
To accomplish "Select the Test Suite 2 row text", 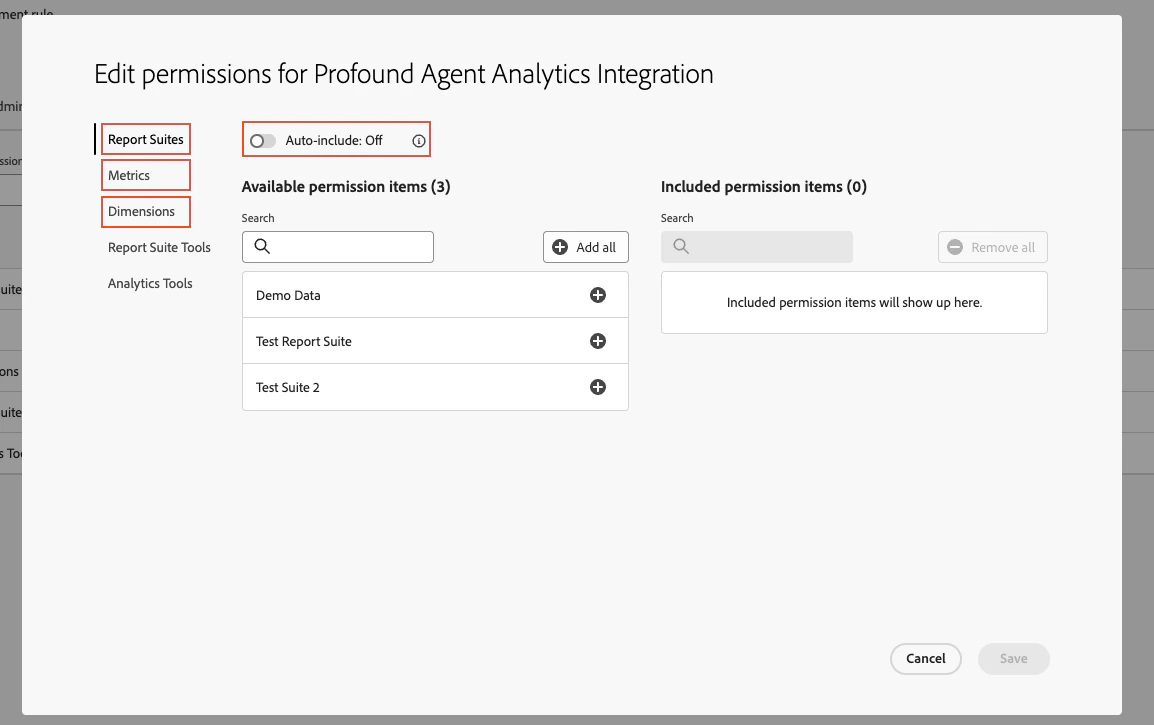I will 287,387.
